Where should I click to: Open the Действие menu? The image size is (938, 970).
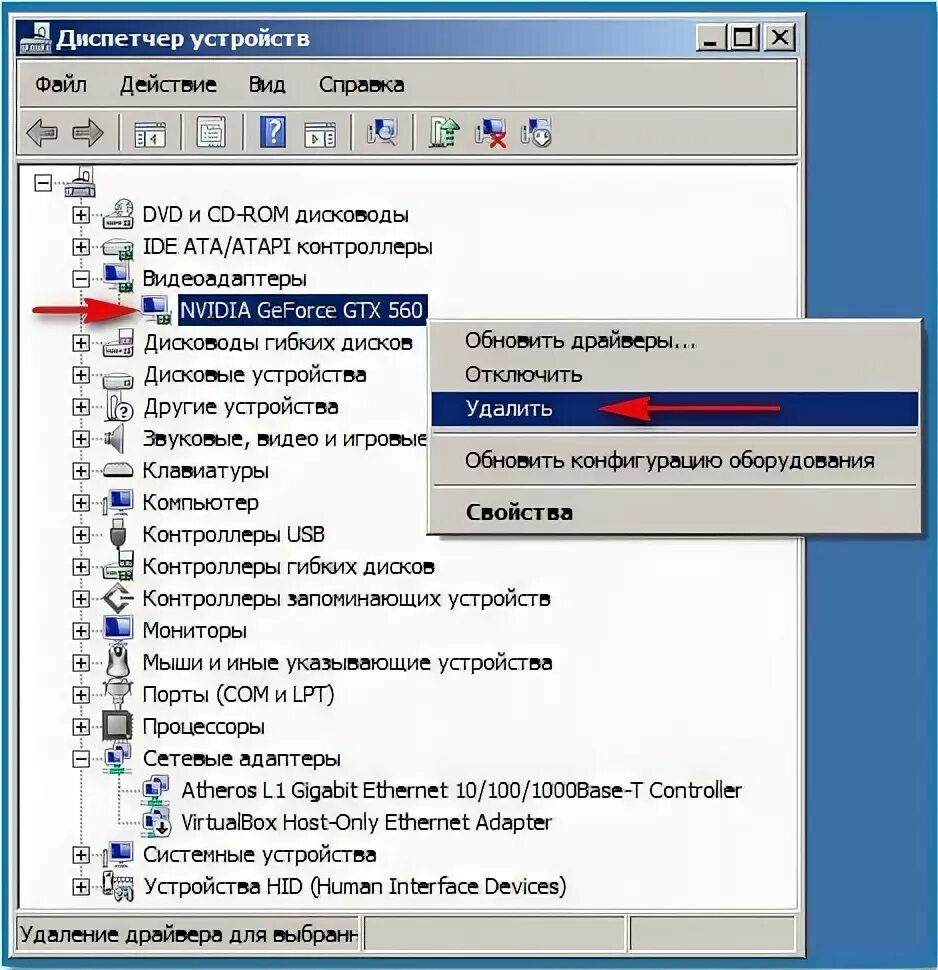click(x=168, y=84)
